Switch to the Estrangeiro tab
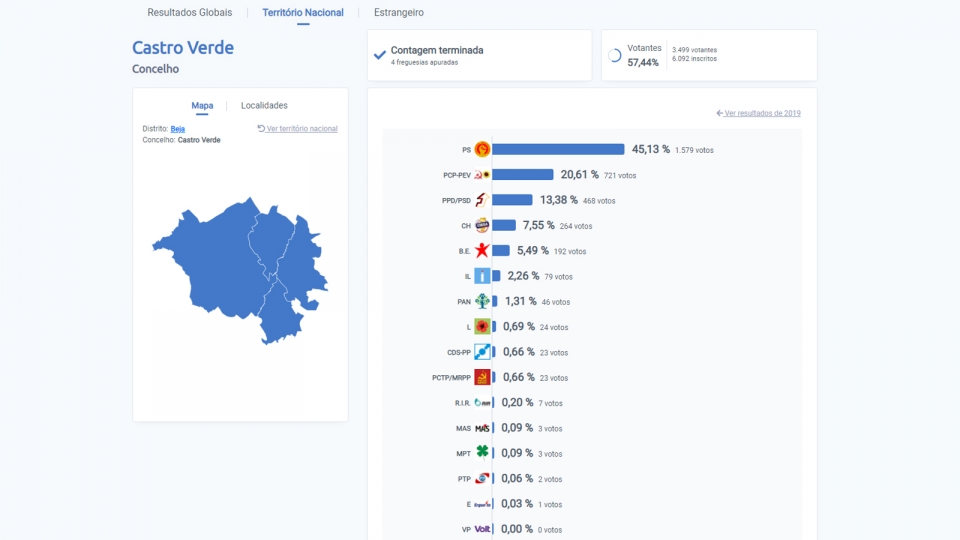The width and height of the screenshot is (960, 540). [399, 12]
